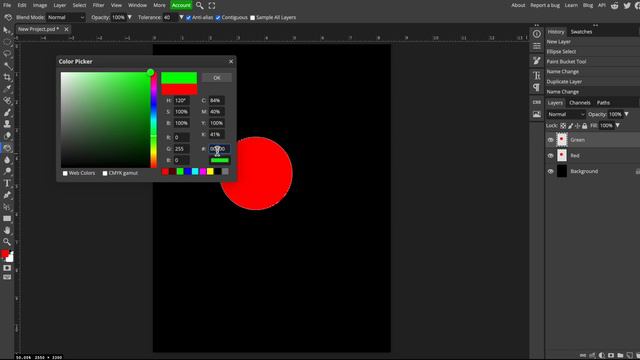Open the Blend Mode dropdown in the options bar
Viewport: 640px width, 360px height.
[66, 18]
